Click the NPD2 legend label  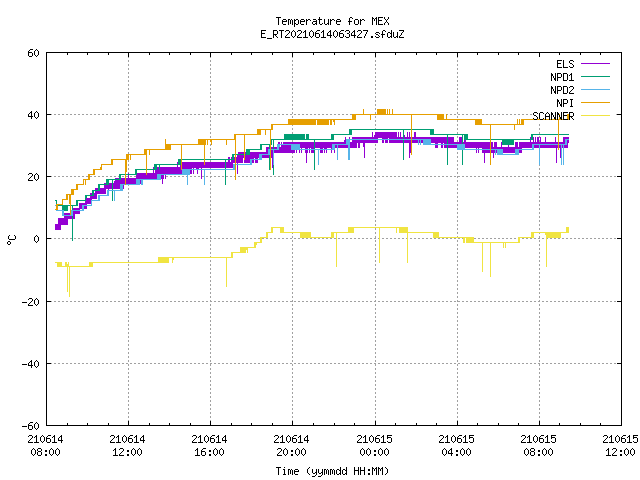[562, 90]
